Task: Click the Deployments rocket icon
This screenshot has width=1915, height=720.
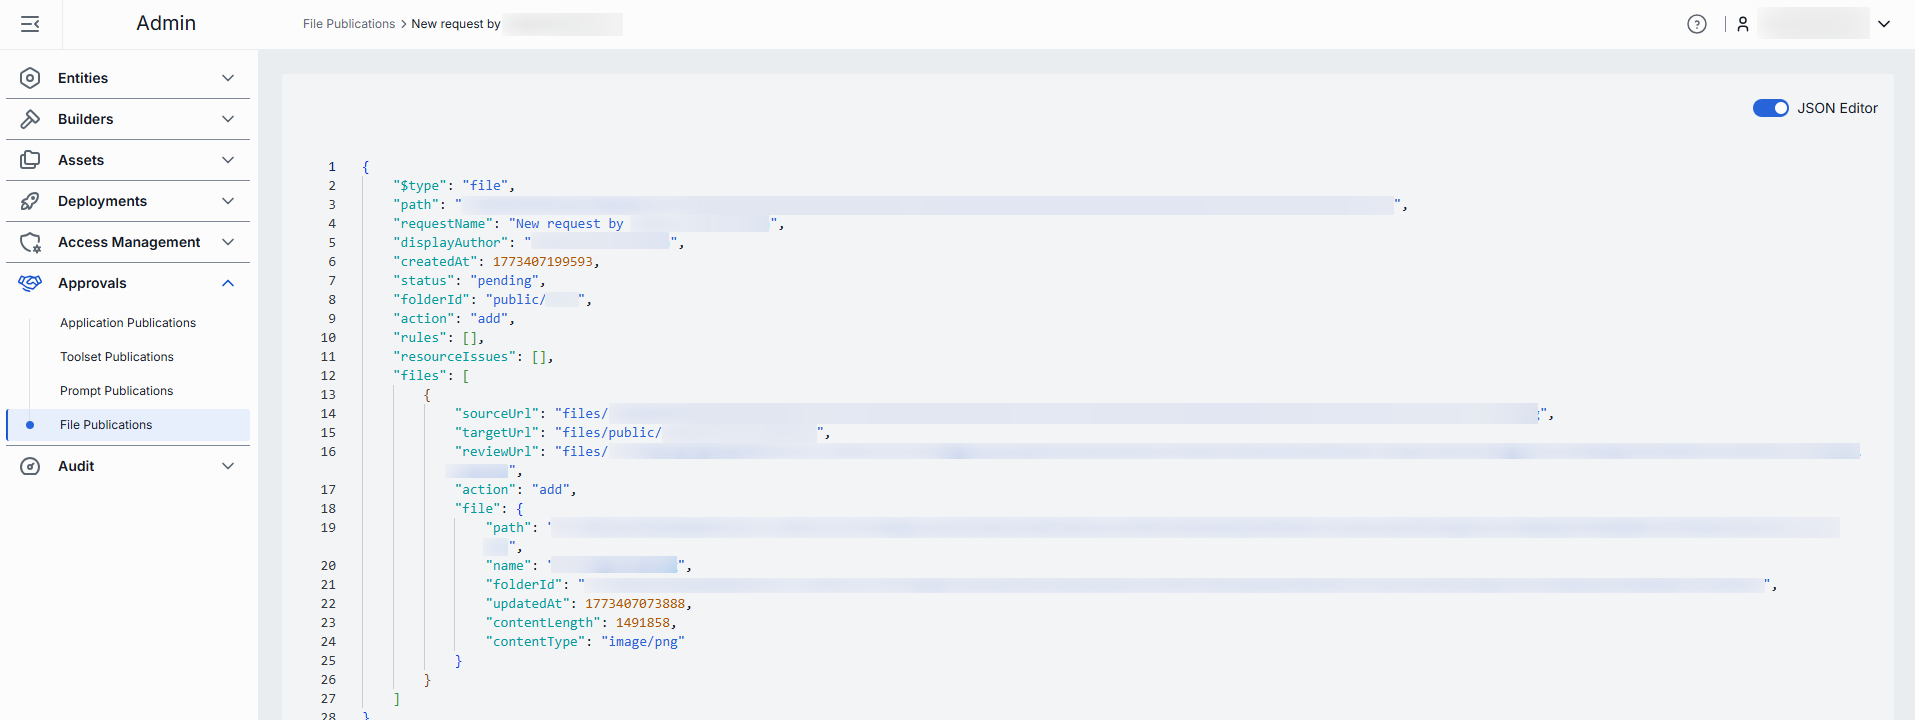Action: (x=30, y=201)
